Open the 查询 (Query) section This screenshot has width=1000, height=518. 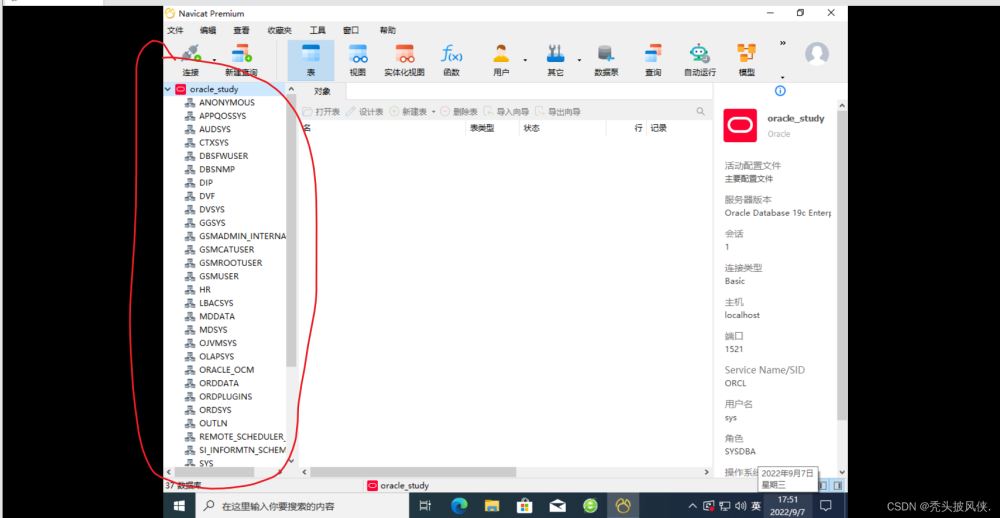653,61
